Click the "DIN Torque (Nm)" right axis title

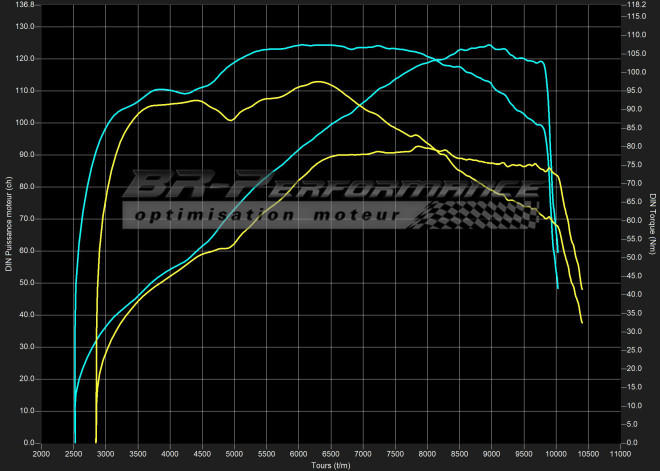pos(652,223)
